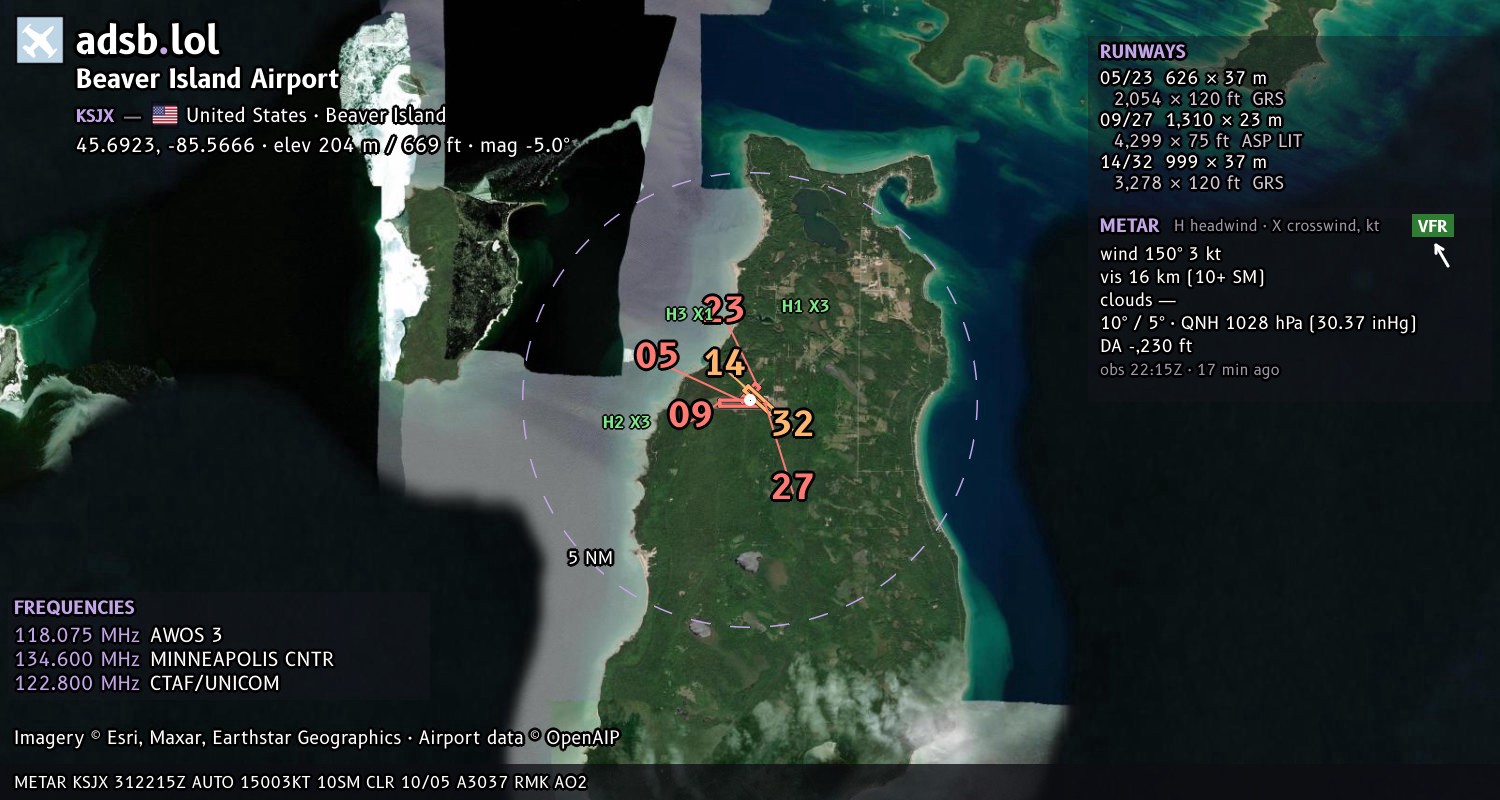The height and width of the screenshot is (800, 1500).
Task: Click runway 09 label on the map
Action: [x=690, y=414]
